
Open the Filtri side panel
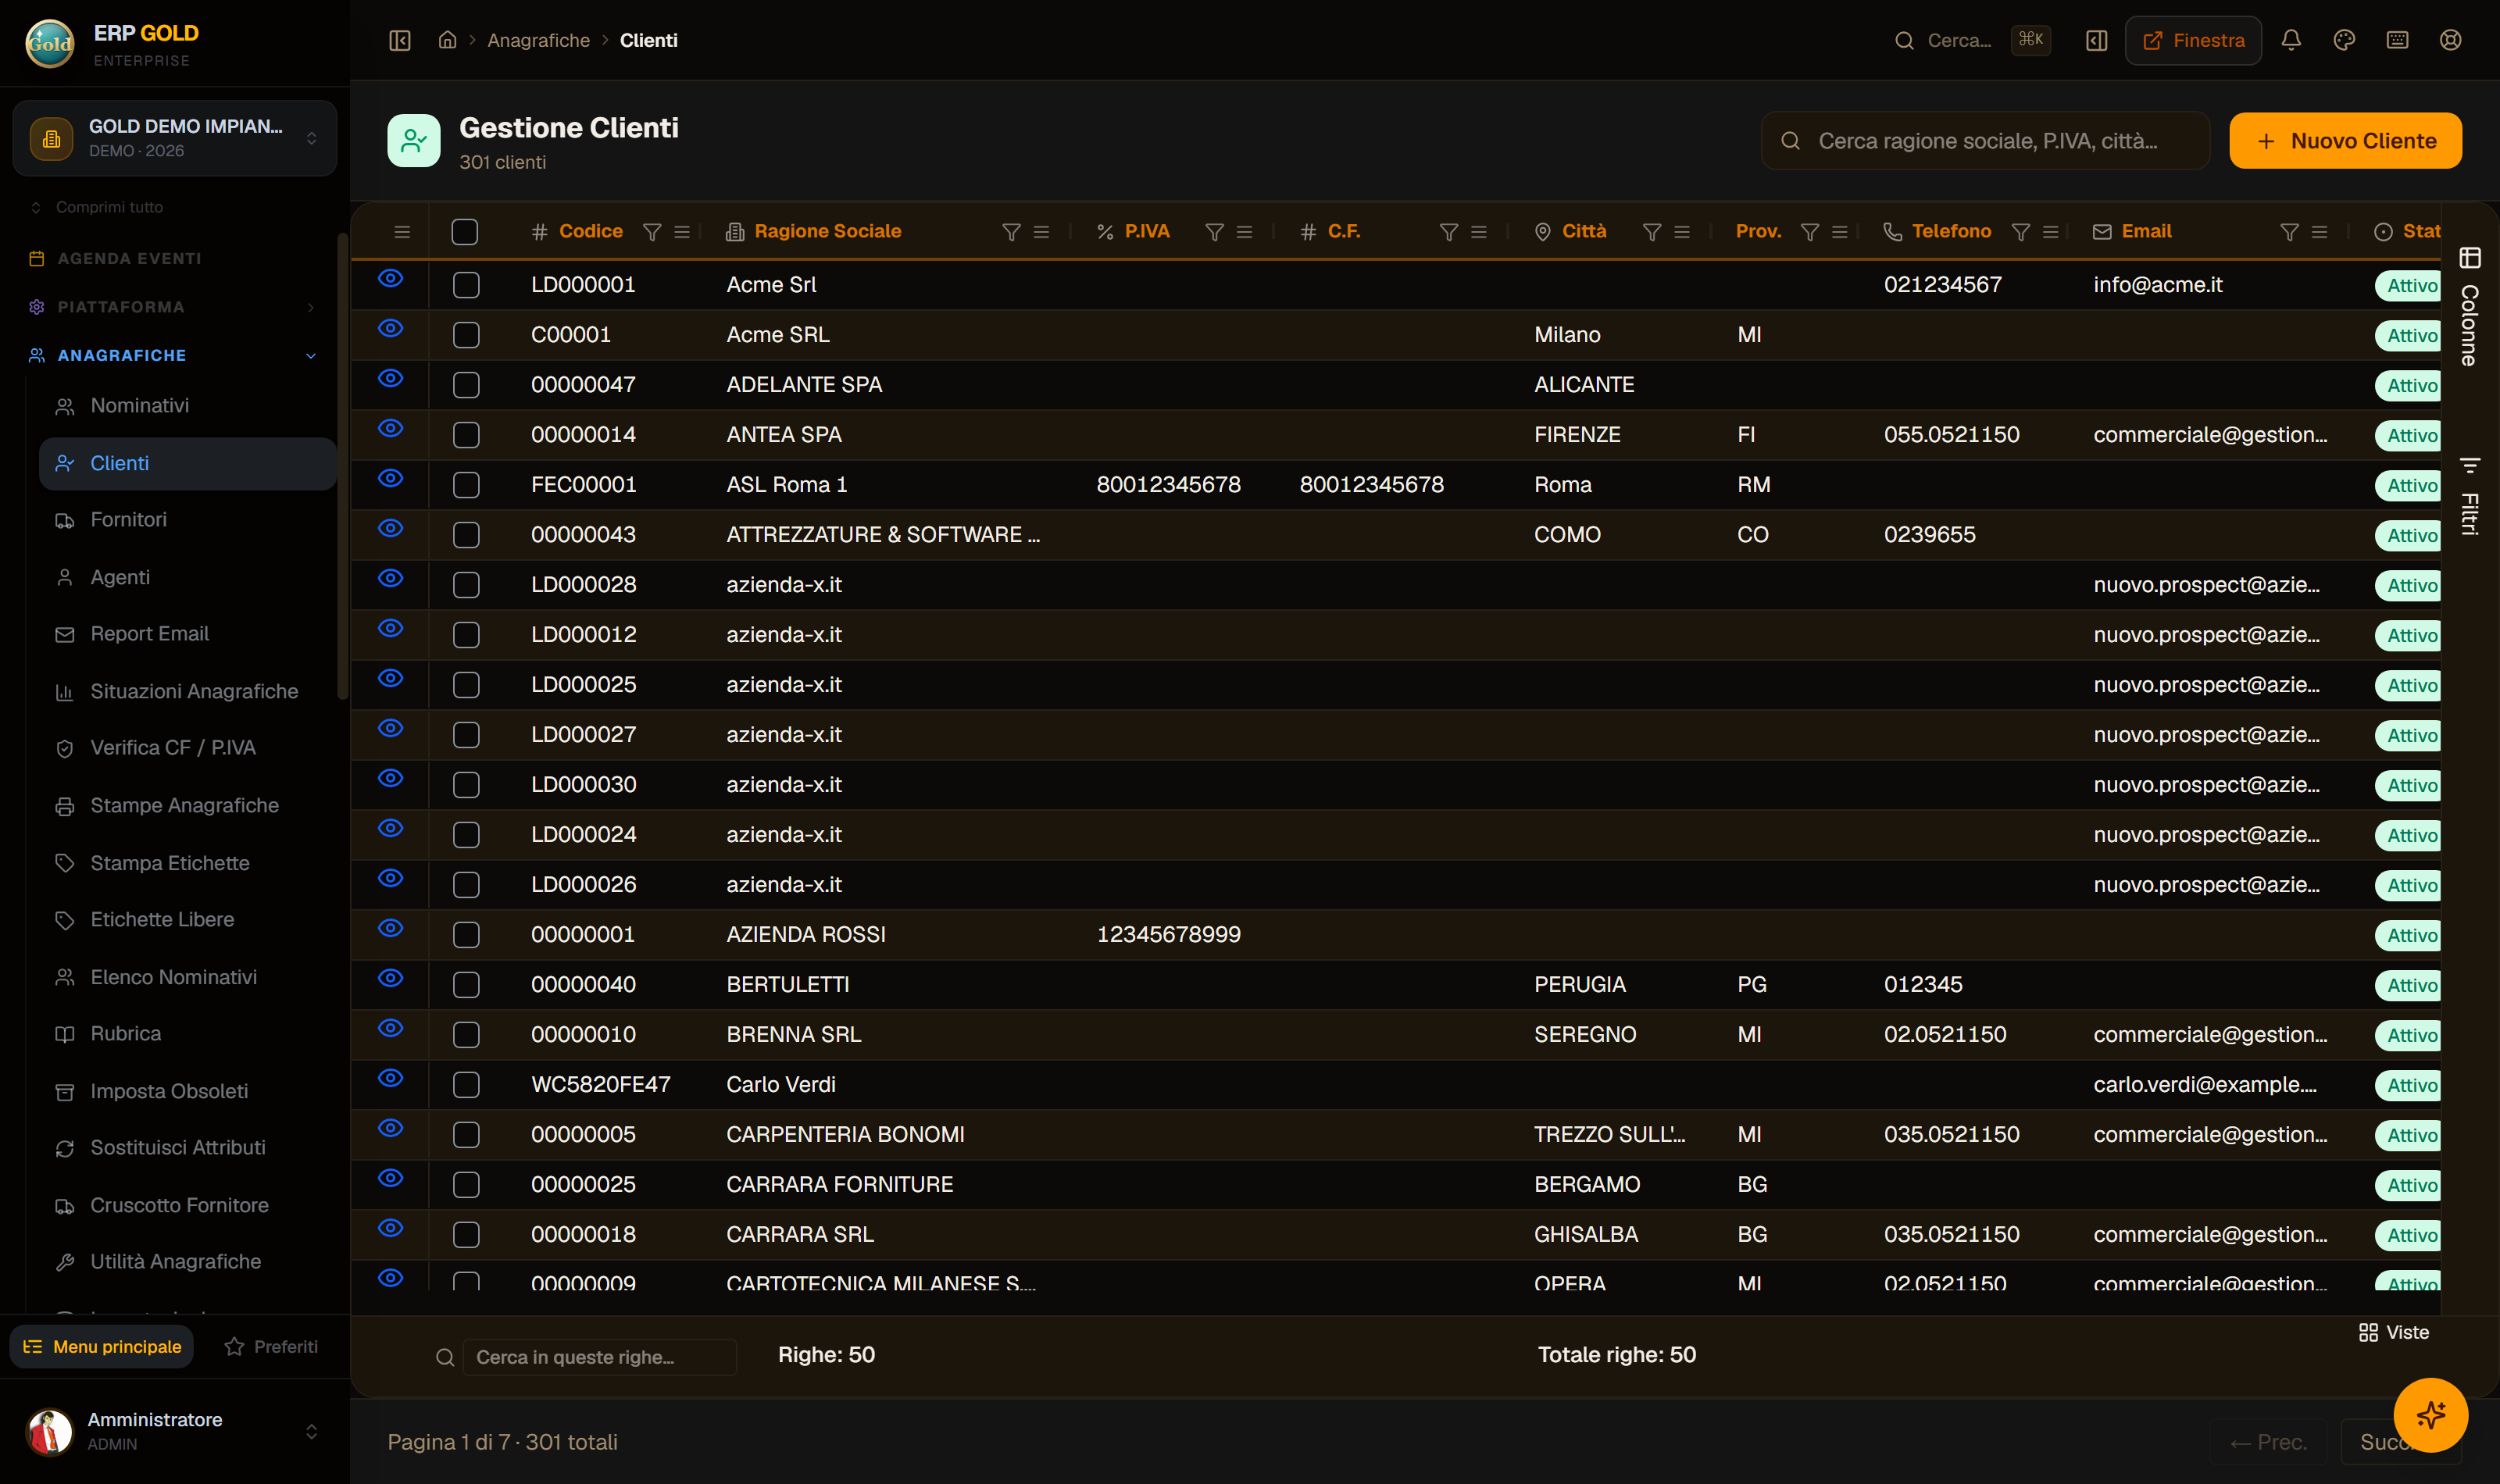(2469, 496)
